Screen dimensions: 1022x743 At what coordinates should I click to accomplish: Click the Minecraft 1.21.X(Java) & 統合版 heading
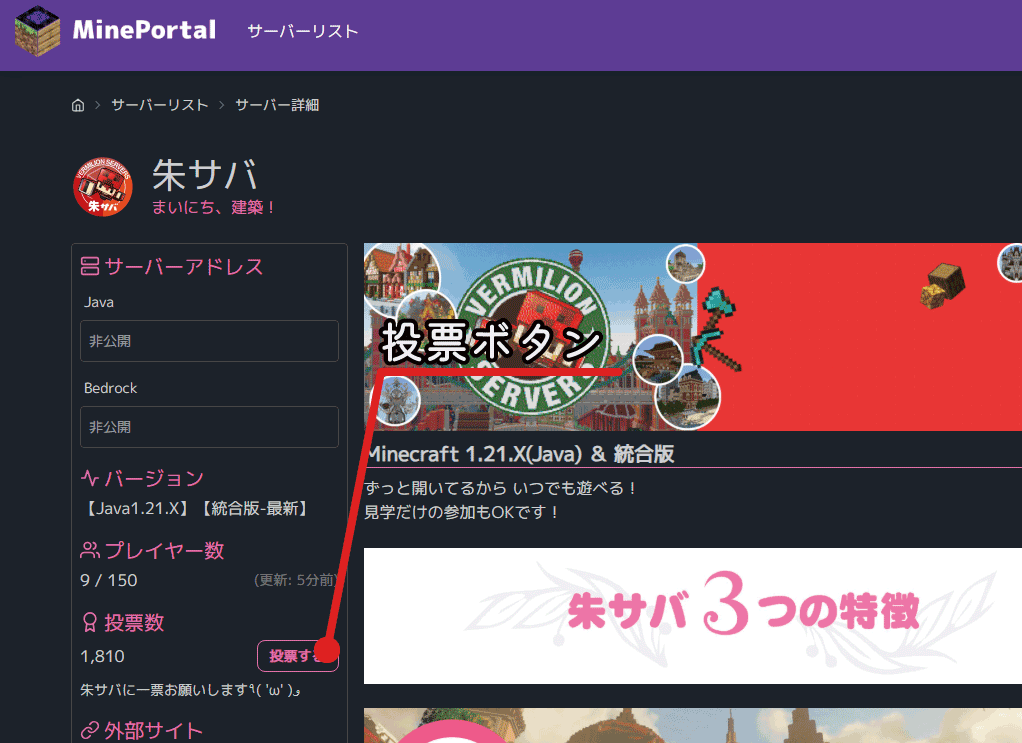(519, 454)
